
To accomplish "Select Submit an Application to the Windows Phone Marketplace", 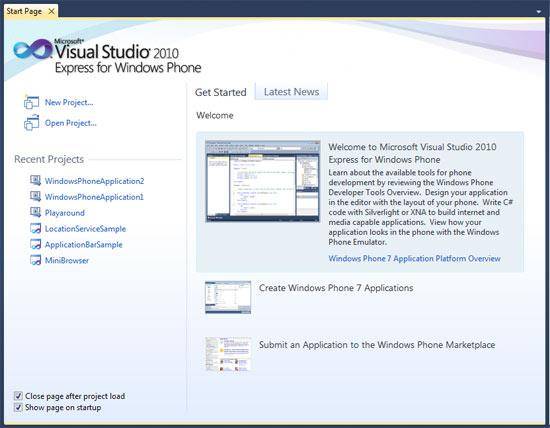I will pos(377,345).
